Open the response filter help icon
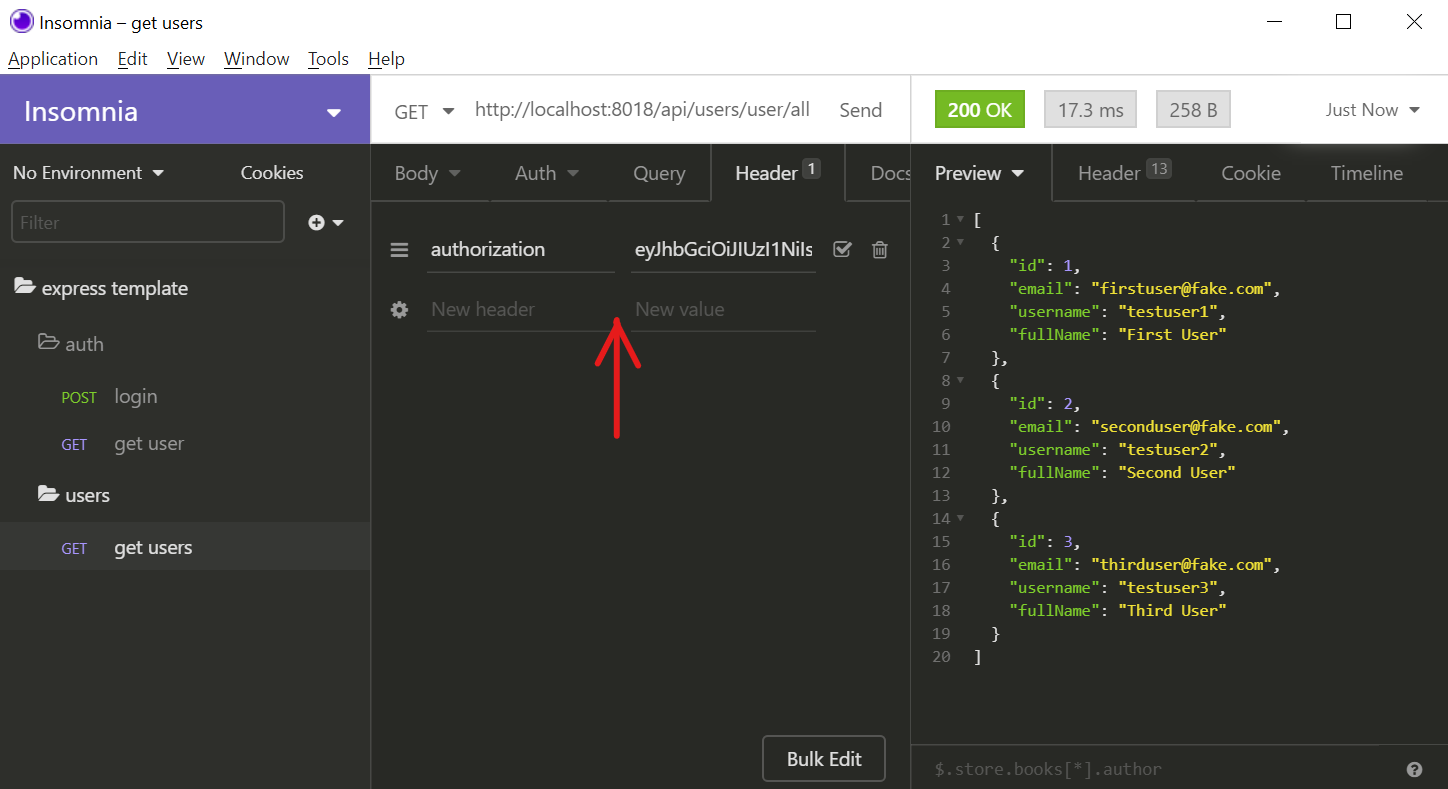This screenshot has height=789, width=1448. [1414, 769]
